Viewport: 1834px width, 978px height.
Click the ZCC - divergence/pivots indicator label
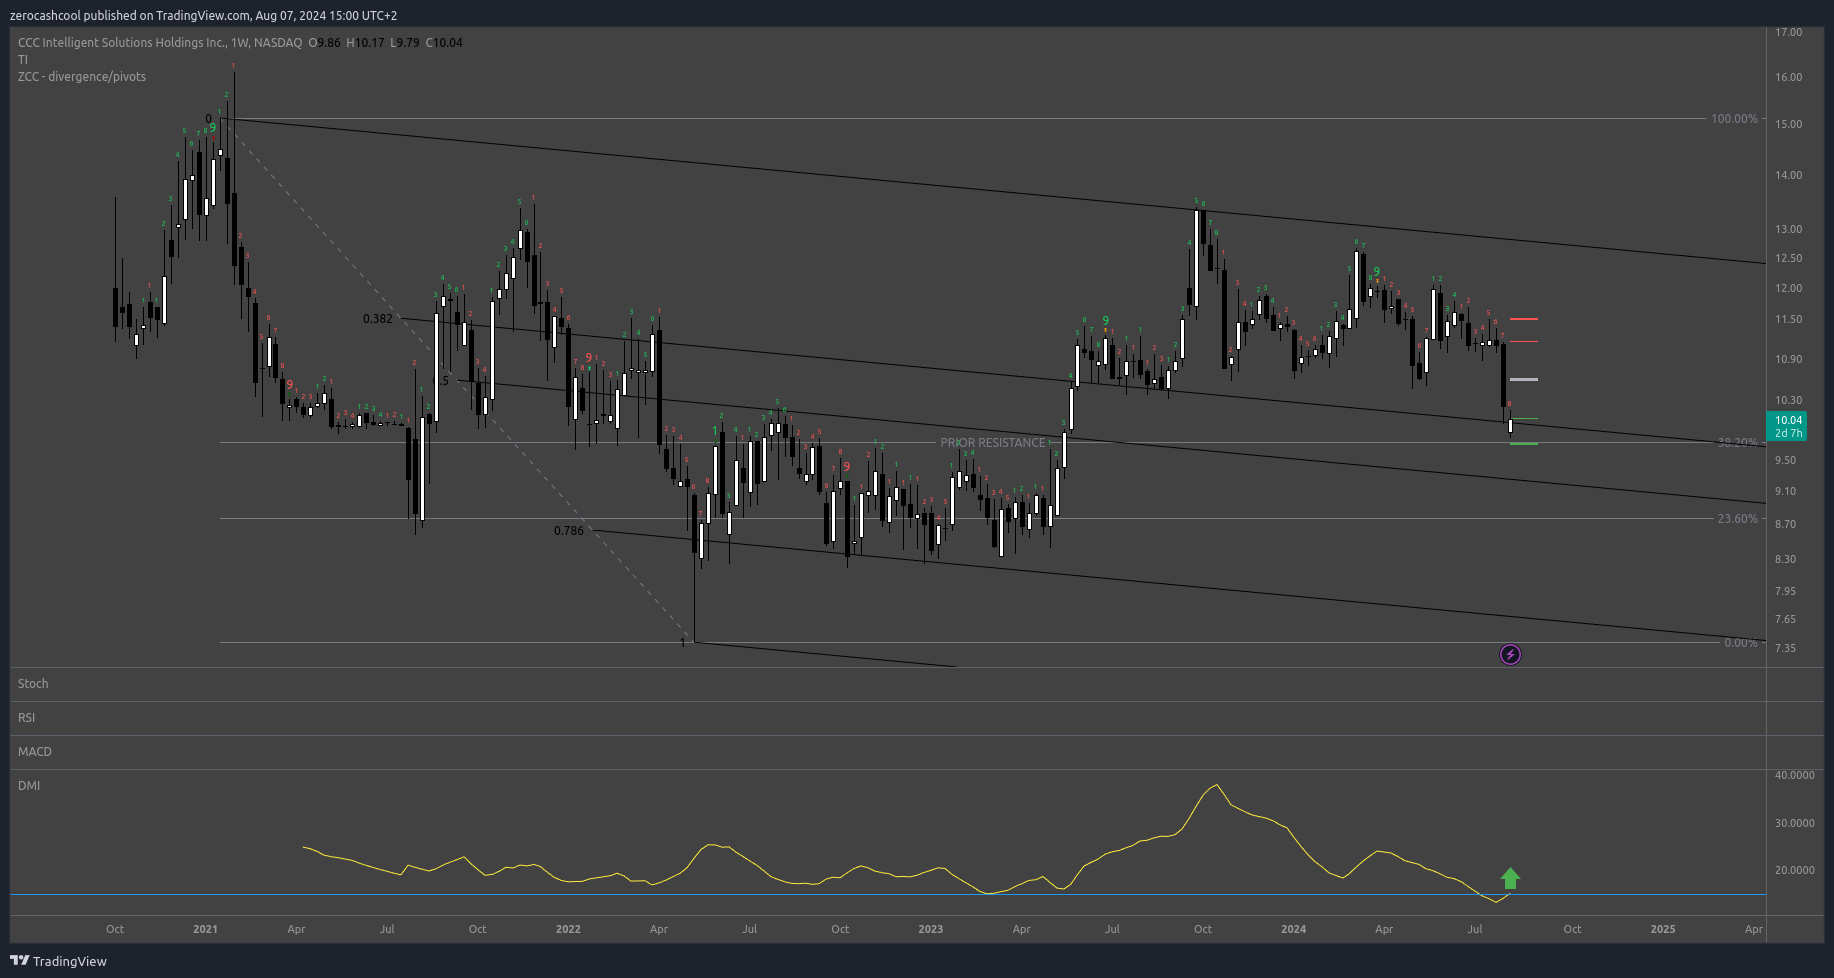(82, 77)
